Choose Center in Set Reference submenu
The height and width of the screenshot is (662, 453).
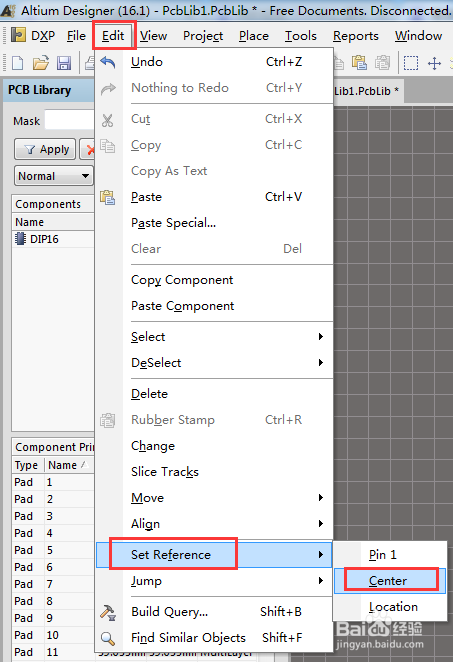pos(390,581)
